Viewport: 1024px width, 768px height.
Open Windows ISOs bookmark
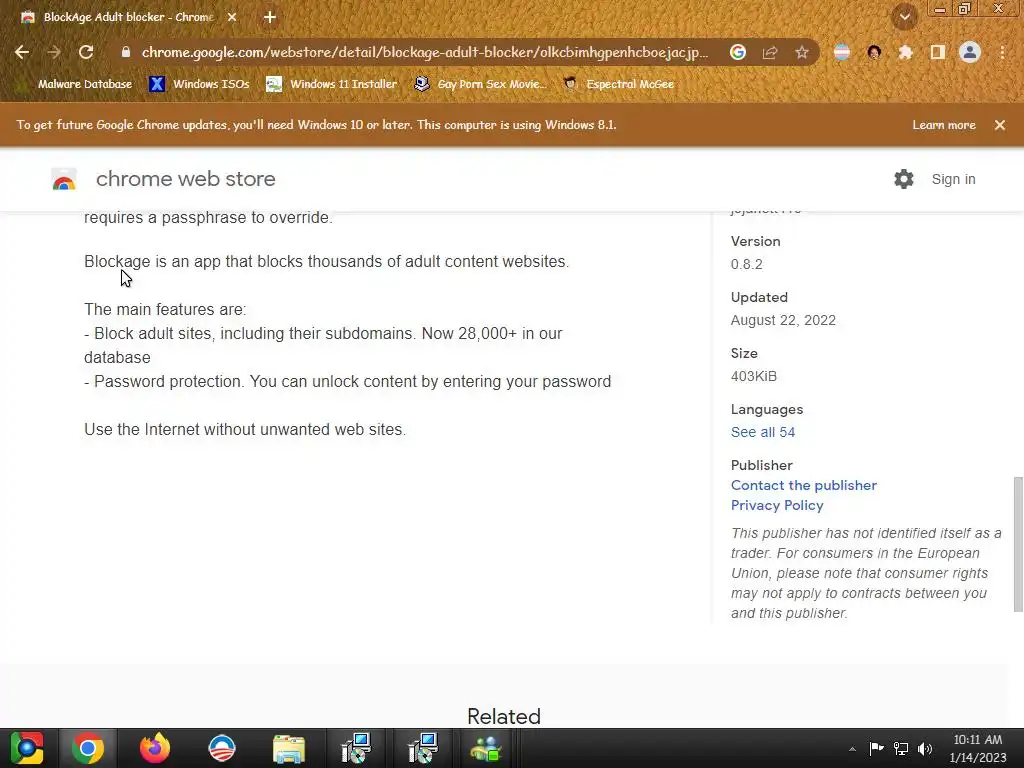click(199, 84)
